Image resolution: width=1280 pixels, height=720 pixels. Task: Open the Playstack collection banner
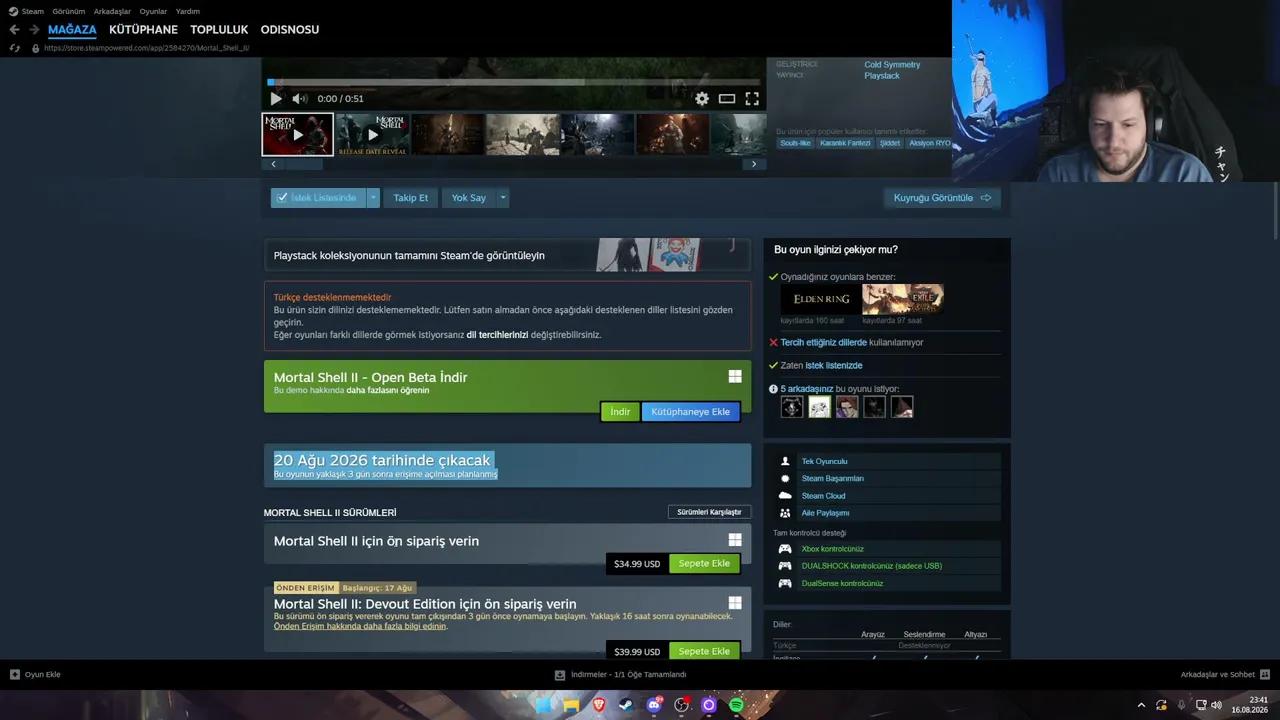click(x=507, y=255)
